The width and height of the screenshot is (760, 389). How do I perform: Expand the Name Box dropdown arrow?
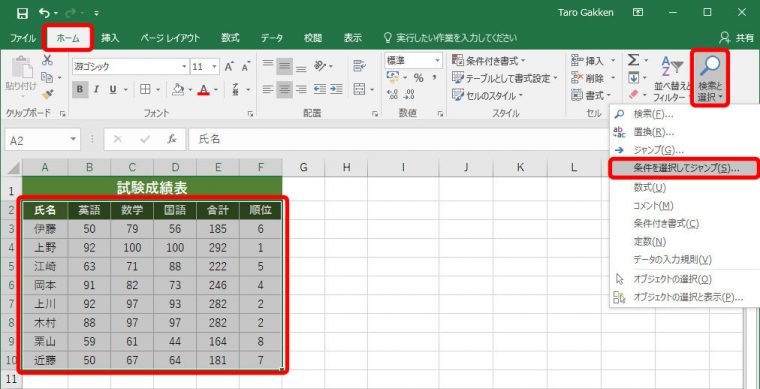click(73, 140)
